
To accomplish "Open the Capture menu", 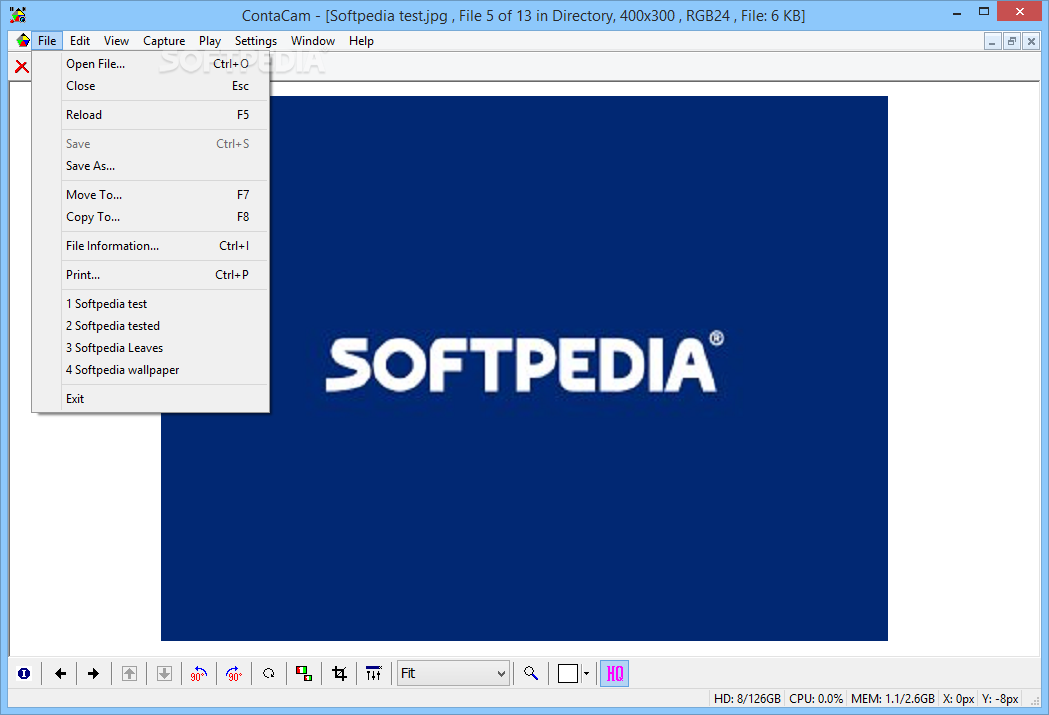I will (x=164, y=41).
